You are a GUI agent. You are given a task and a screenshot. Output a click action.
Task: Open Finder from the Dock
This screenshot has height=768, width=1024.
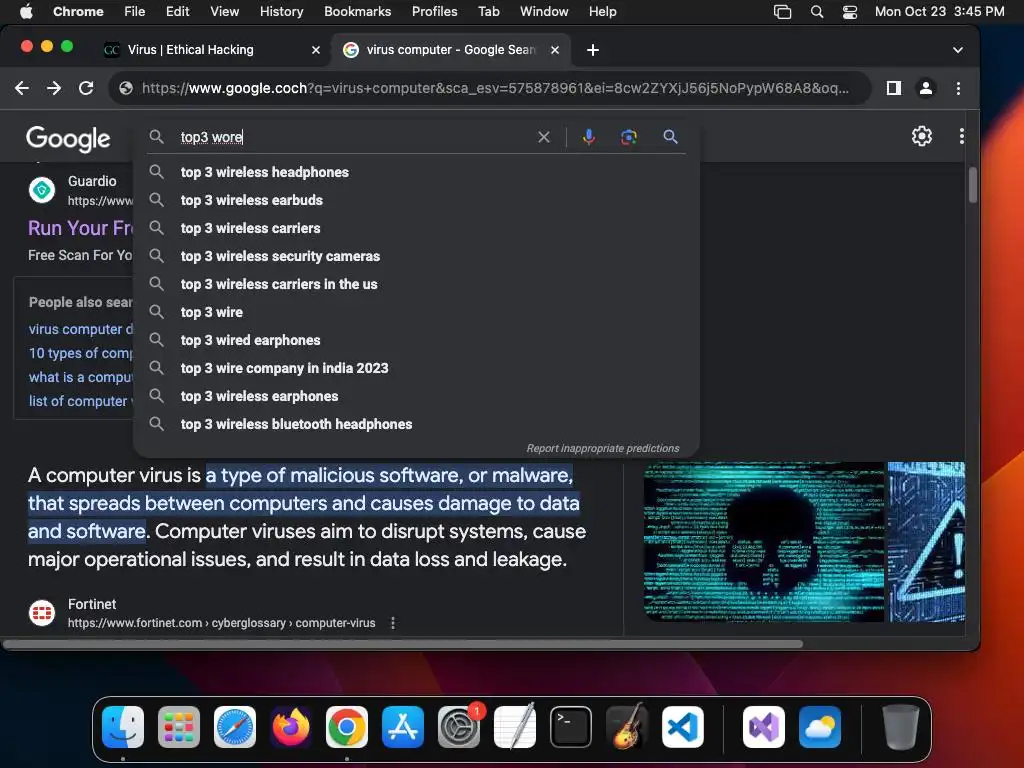(x=123, y=727)
